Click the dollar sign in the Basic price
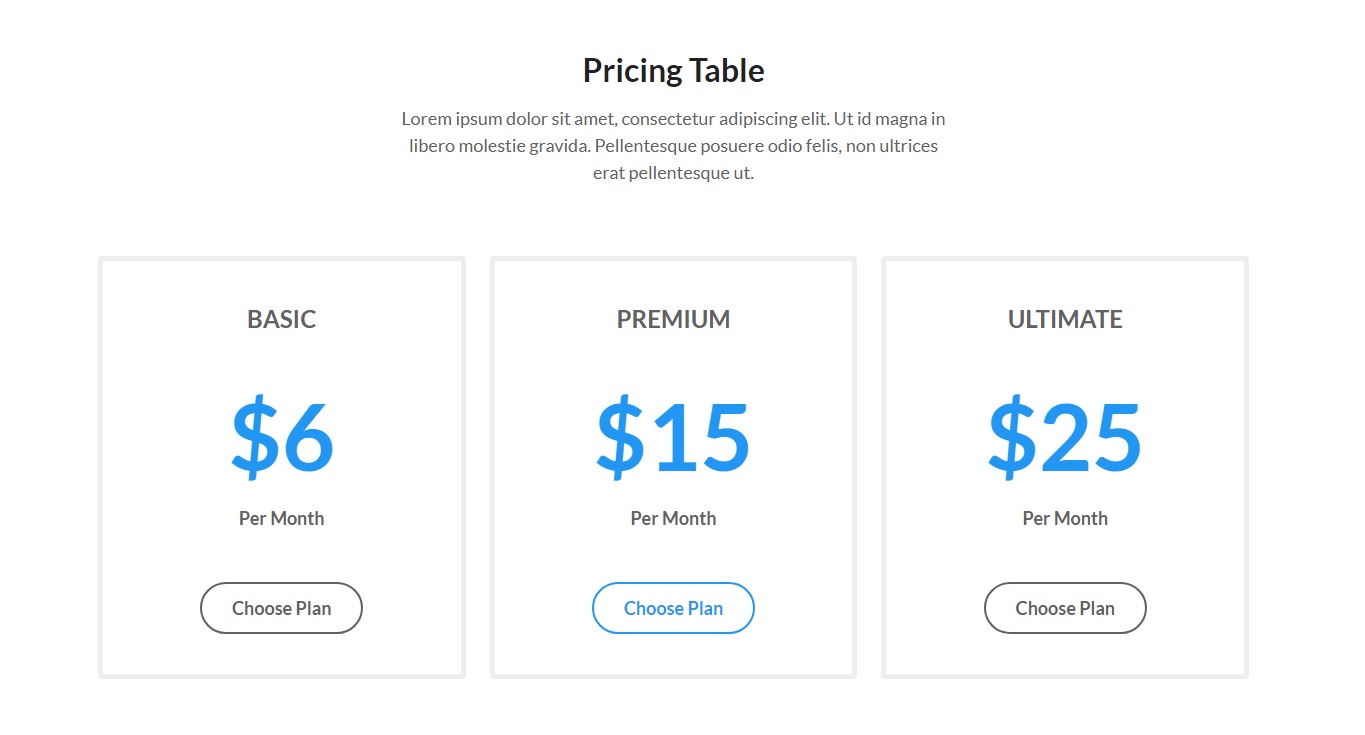1365x735 pixels. point(254,437)
